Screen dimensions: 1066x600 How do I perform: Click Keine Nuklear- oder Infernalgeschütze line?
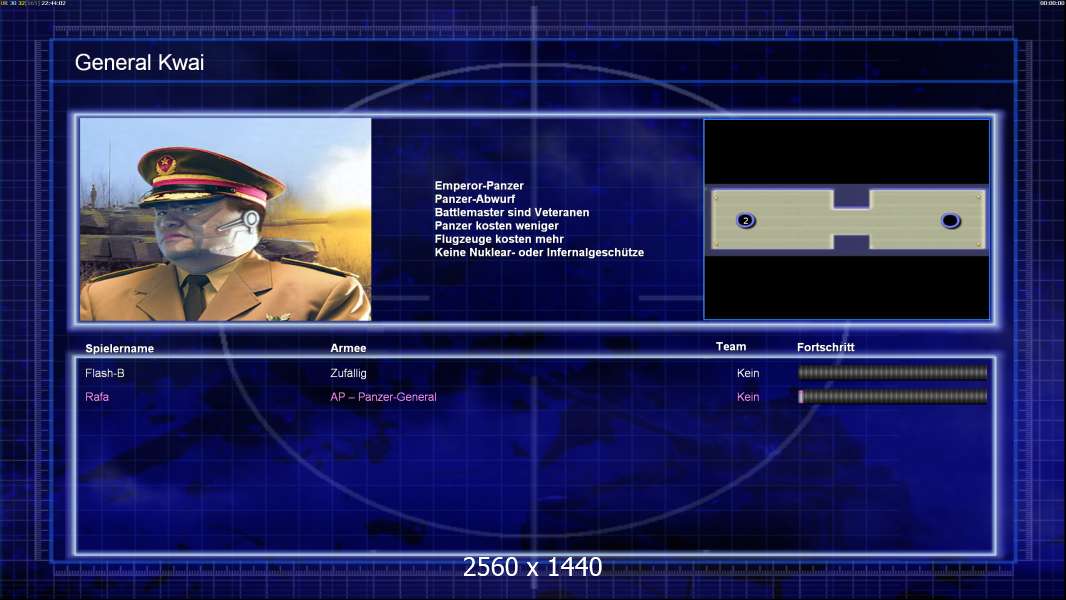click(539, 252)
